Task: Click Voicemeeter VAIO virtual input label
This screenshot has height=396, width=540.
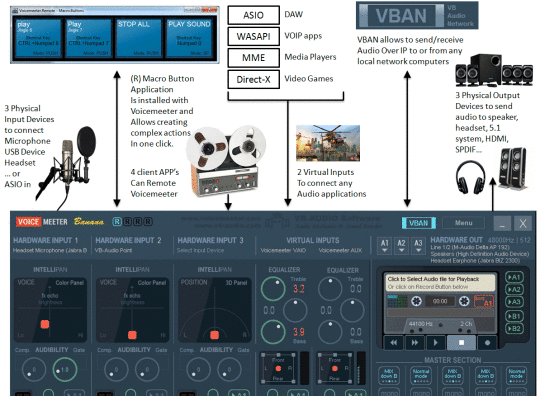Action: click(283, 250)
